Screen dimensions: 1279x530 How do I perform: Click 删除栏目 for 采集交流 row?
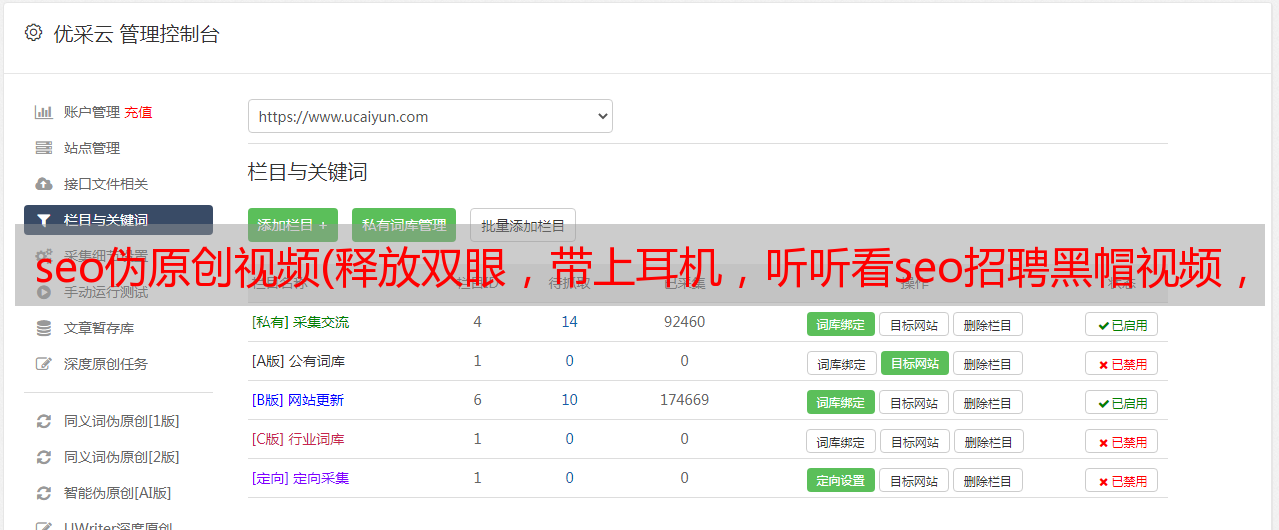point(987,324)
